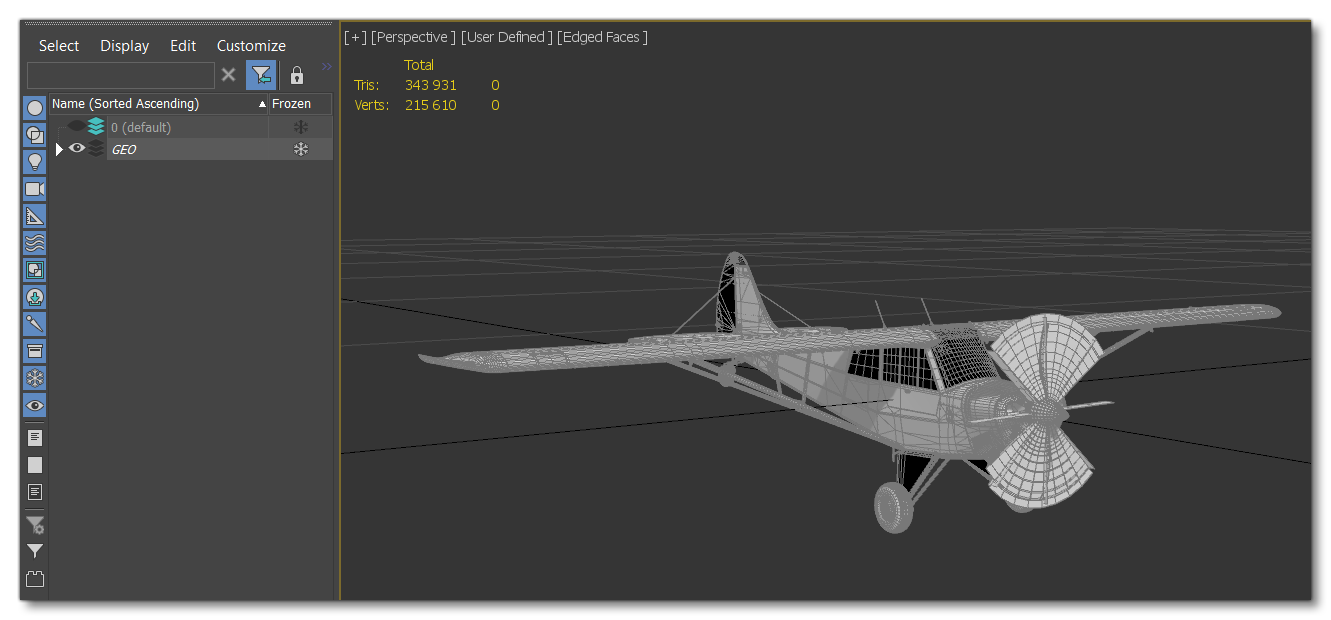Hide the GEO layer using its eye

[x=77, y=149]
